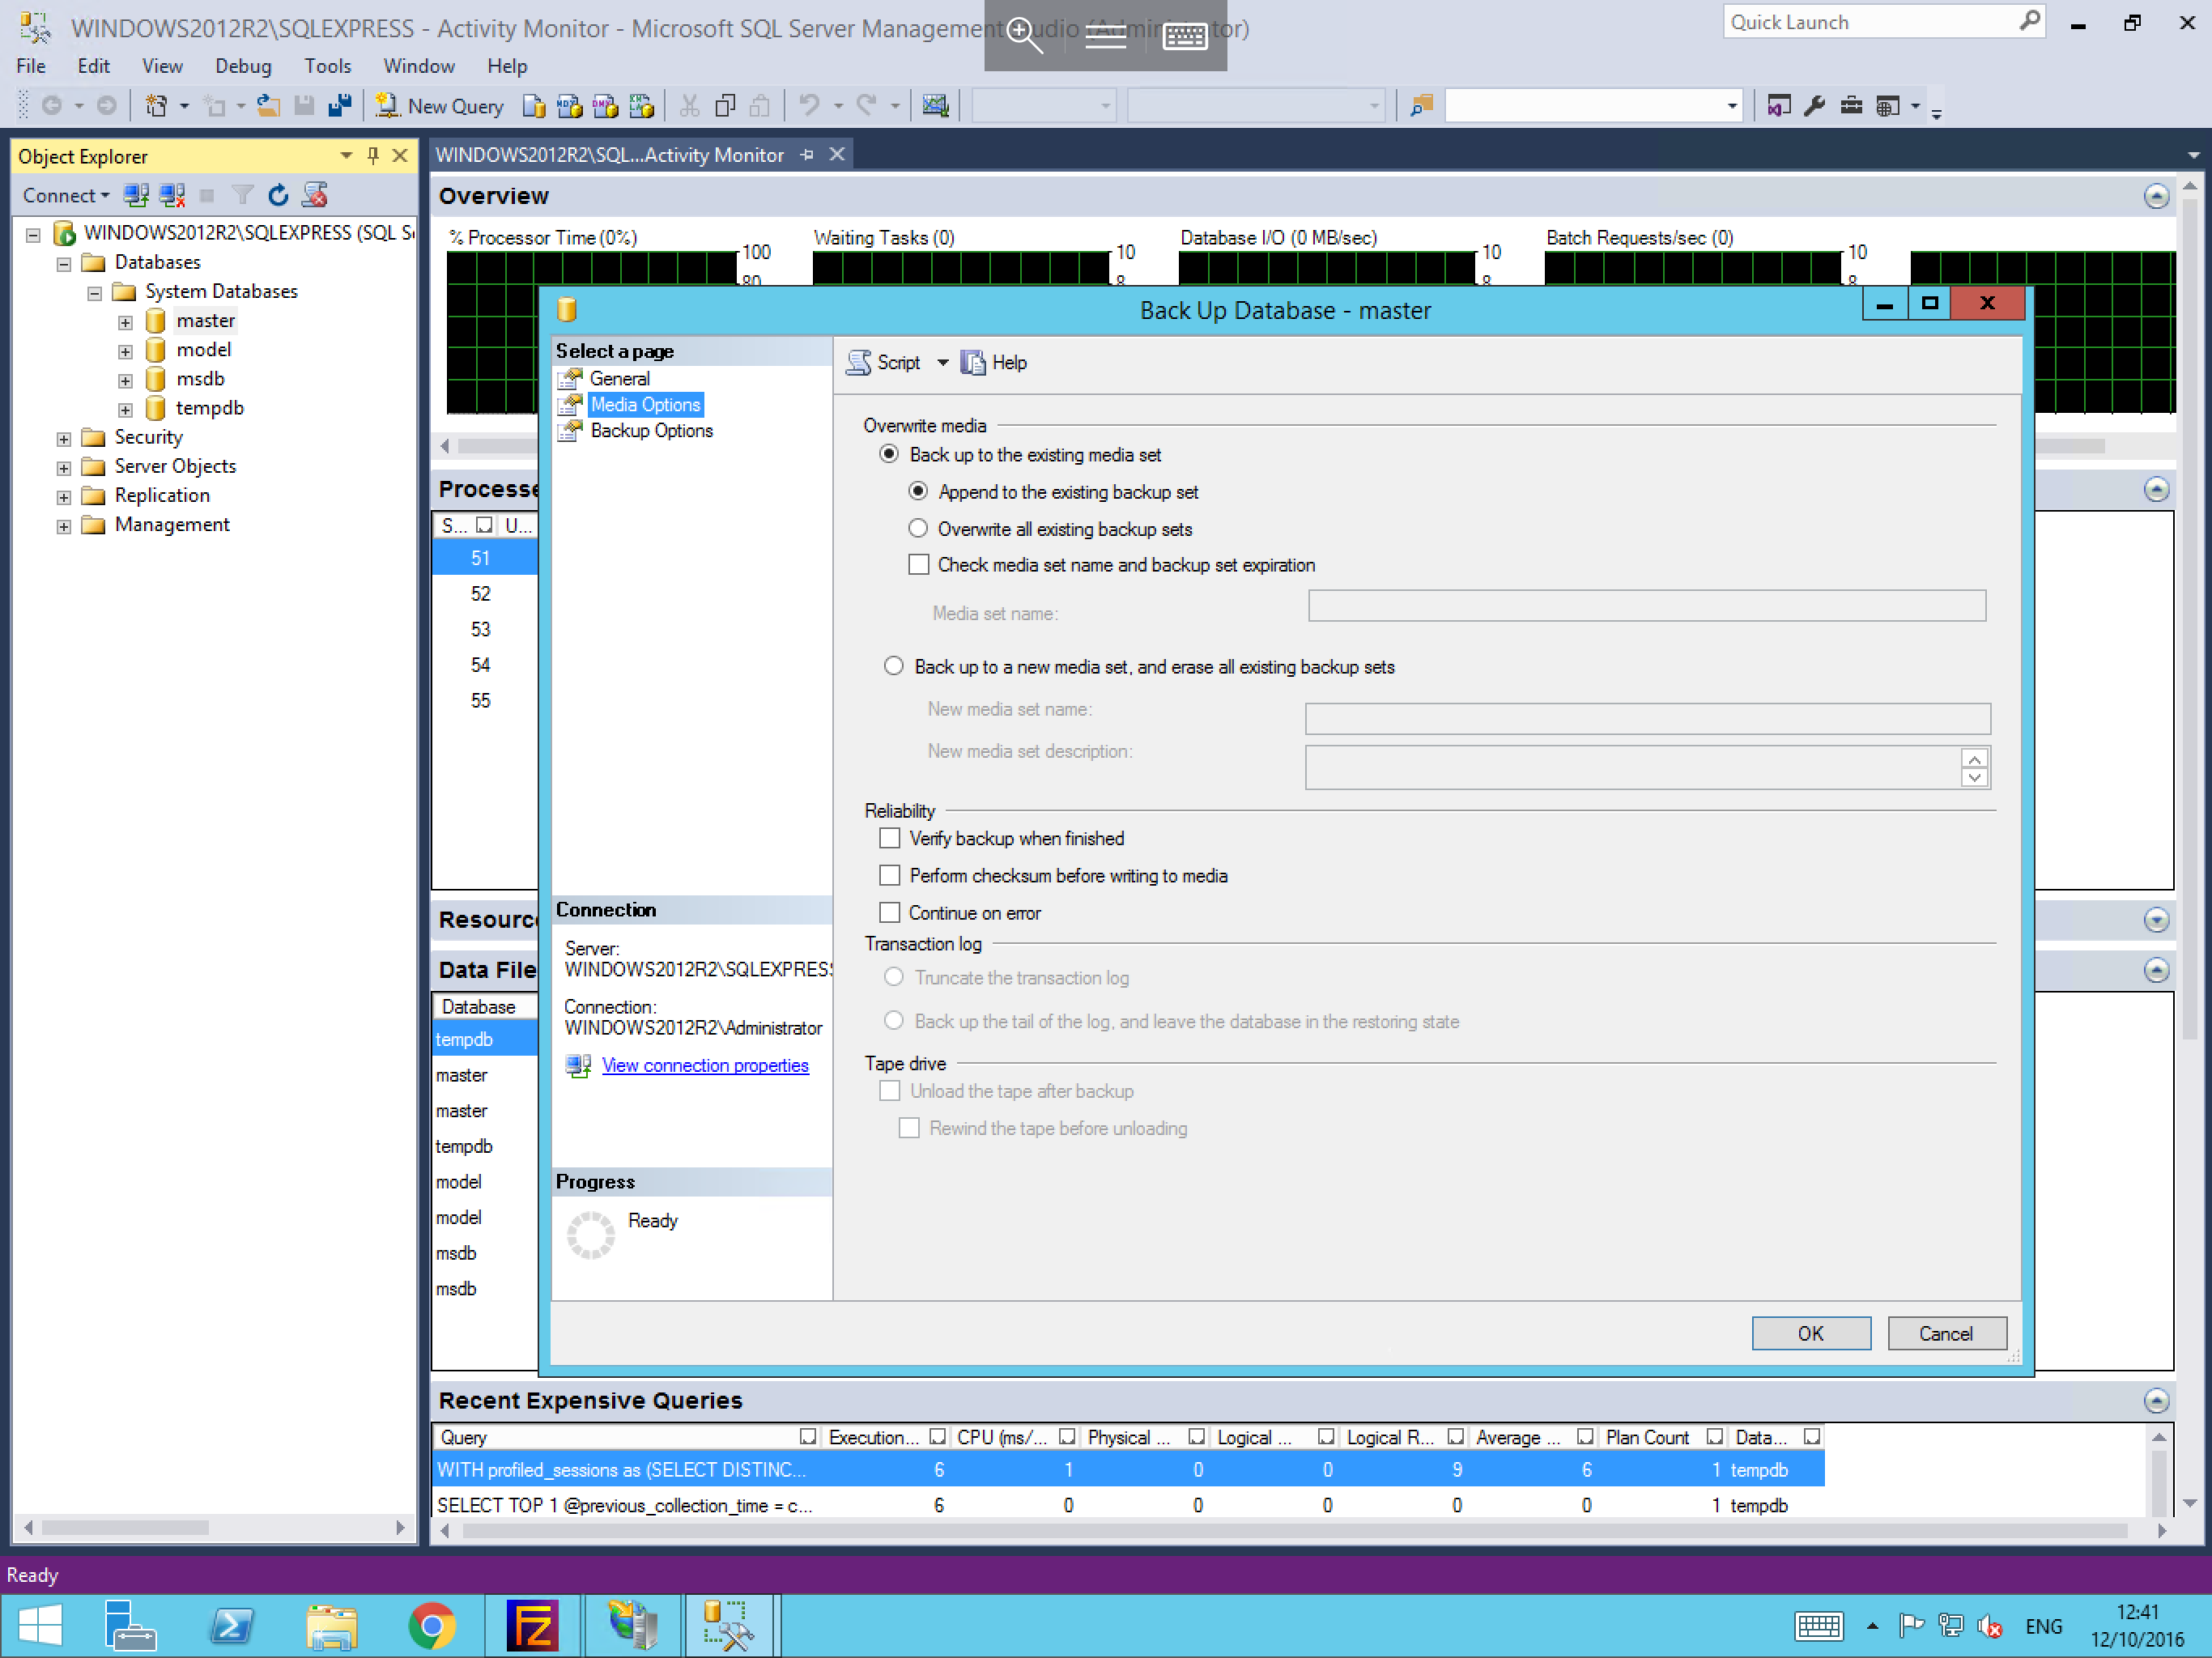Expand the Server Objects folder

click(x=64, y=467)
